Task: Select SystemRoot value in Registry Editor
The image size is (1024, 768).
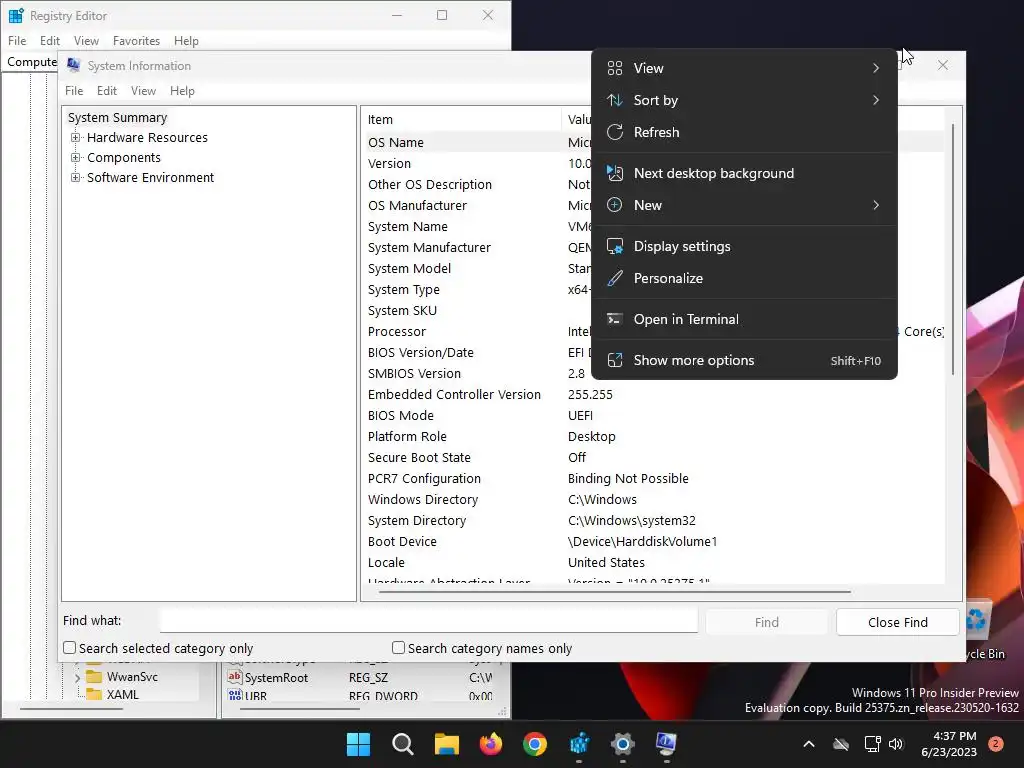Action: (276, 678)
